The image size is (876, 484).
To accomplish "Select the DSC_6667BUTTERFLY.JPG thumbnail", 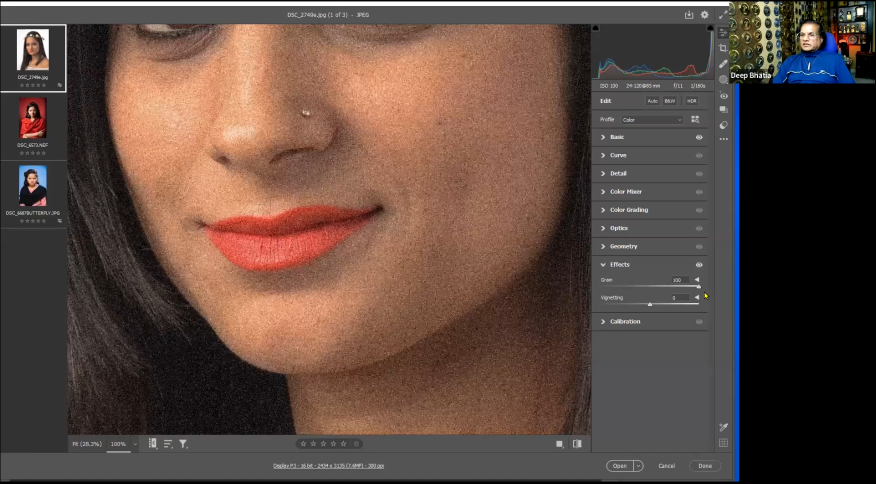I will coord(33,188).
